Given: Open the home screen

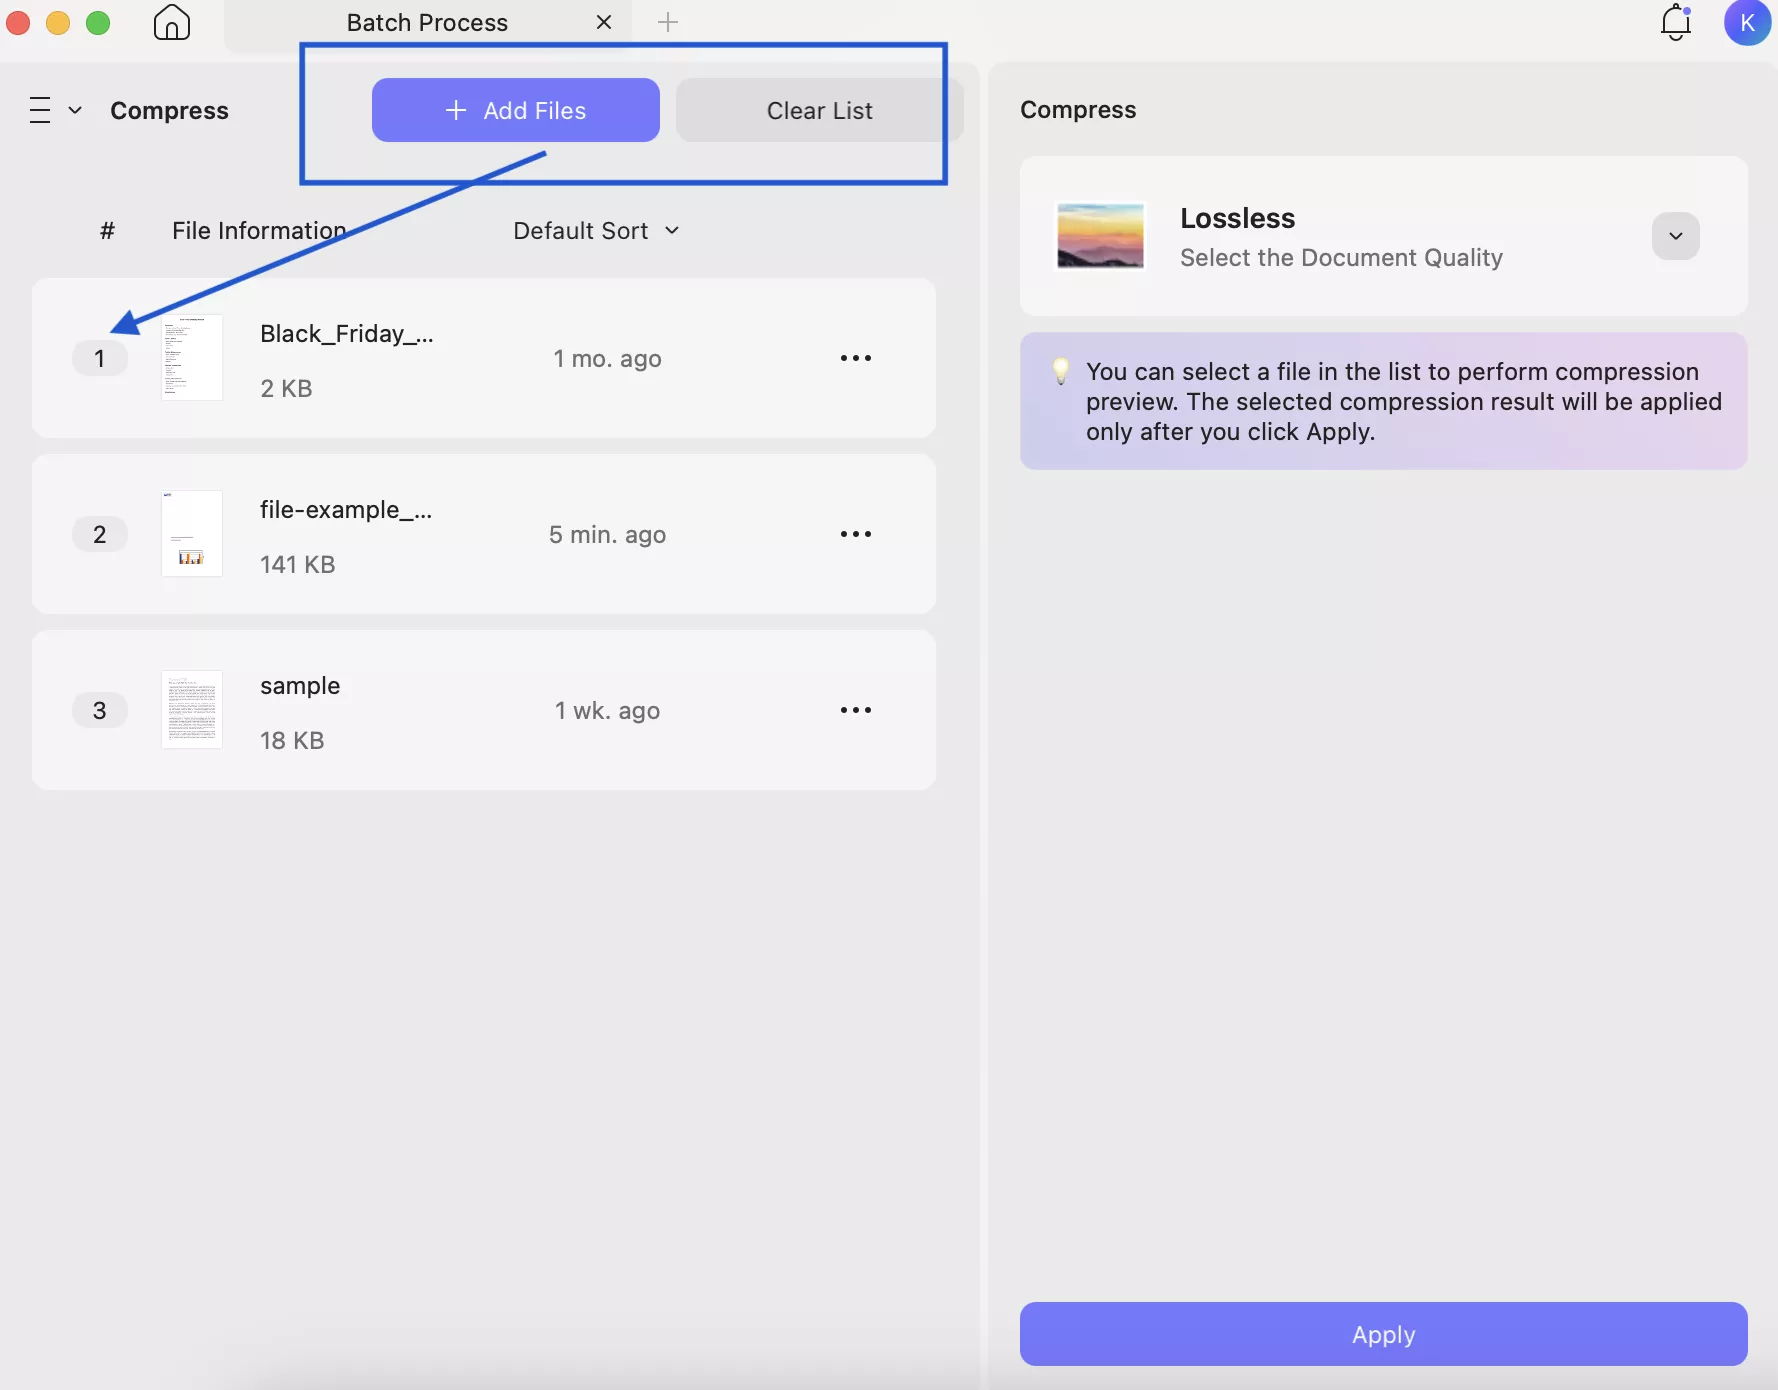Looking at the screenshot, I should pos(170,22).
